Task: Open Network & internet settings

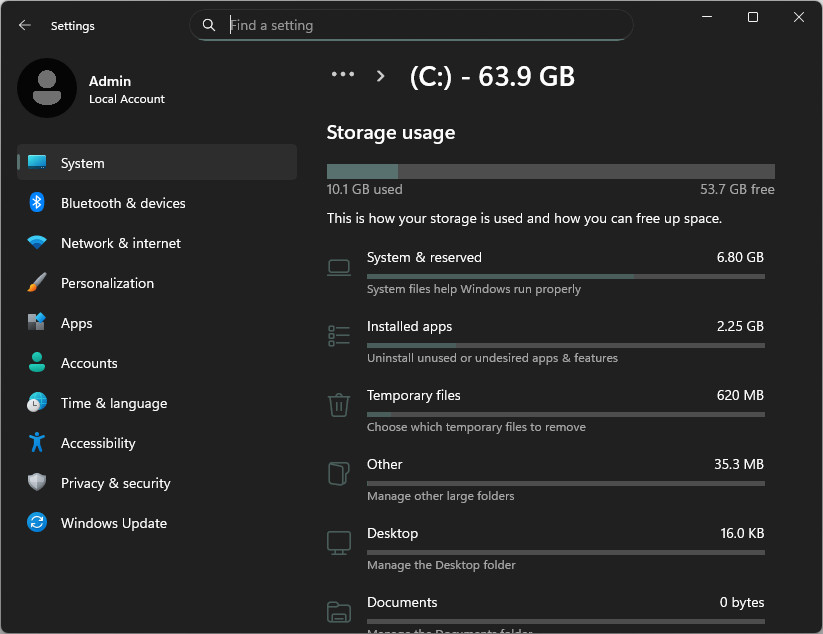Action: (x=157, y=243)
